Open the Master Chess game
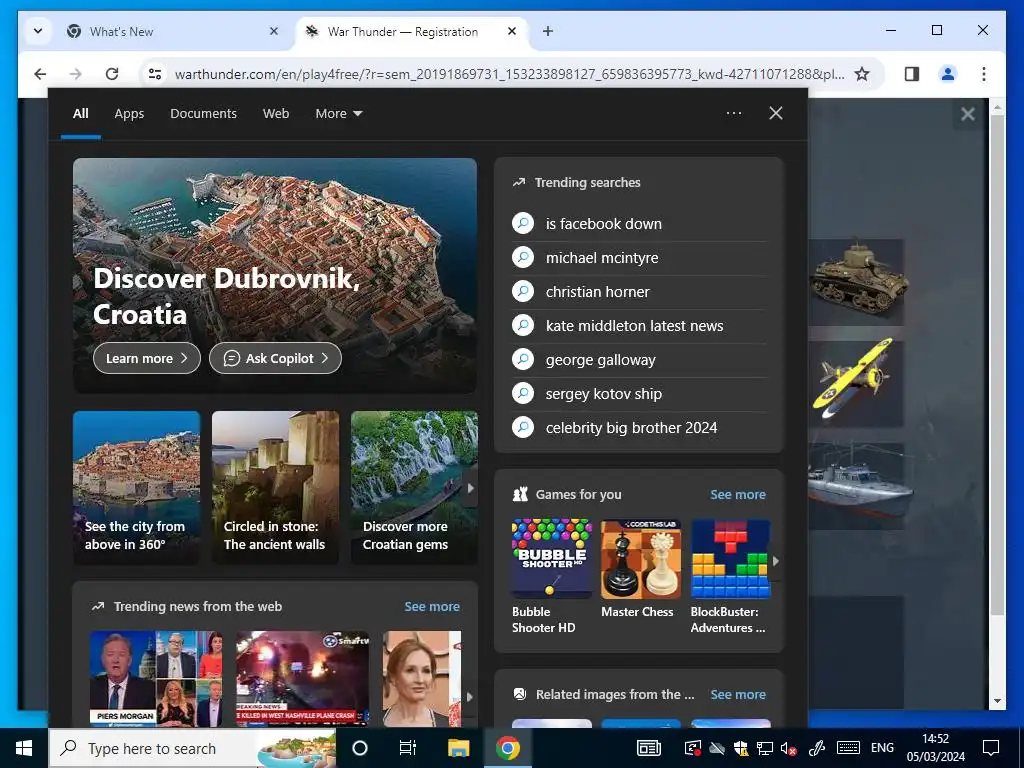1024x768 pixels. tap(641, 569)
